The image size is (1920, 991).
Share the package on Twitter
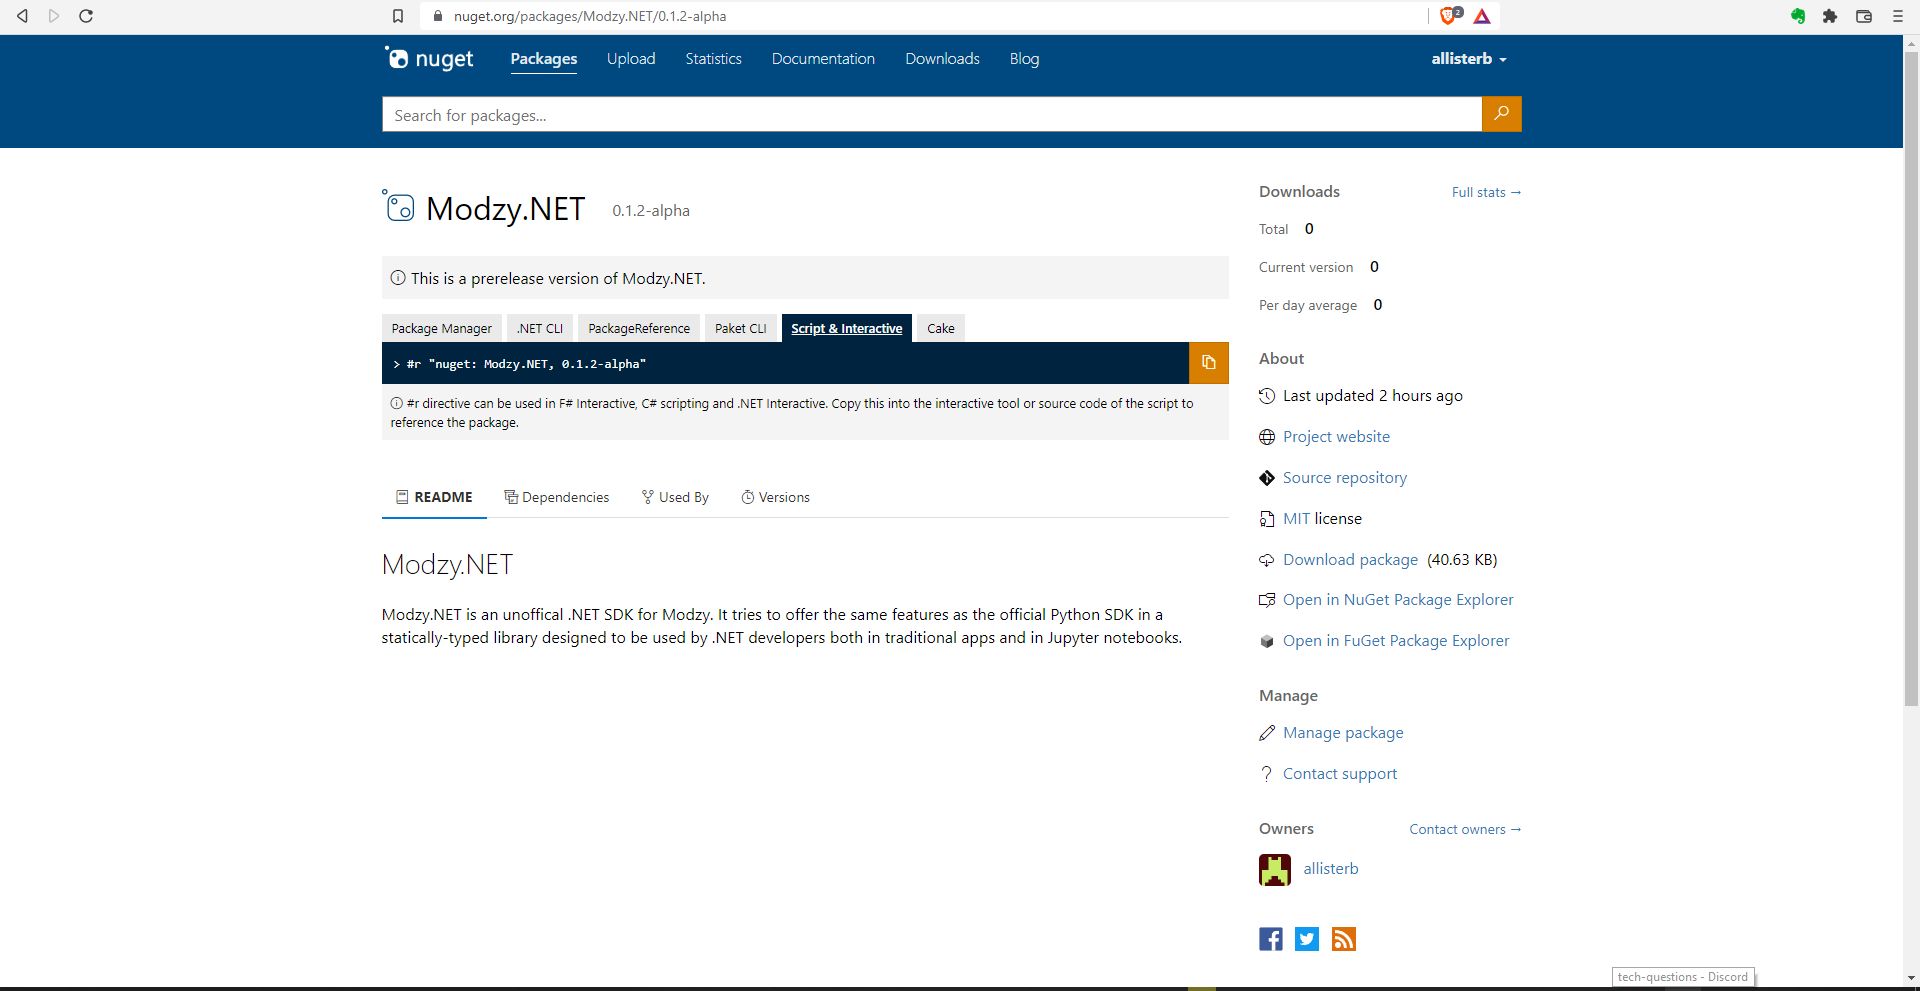point(1307,939)
